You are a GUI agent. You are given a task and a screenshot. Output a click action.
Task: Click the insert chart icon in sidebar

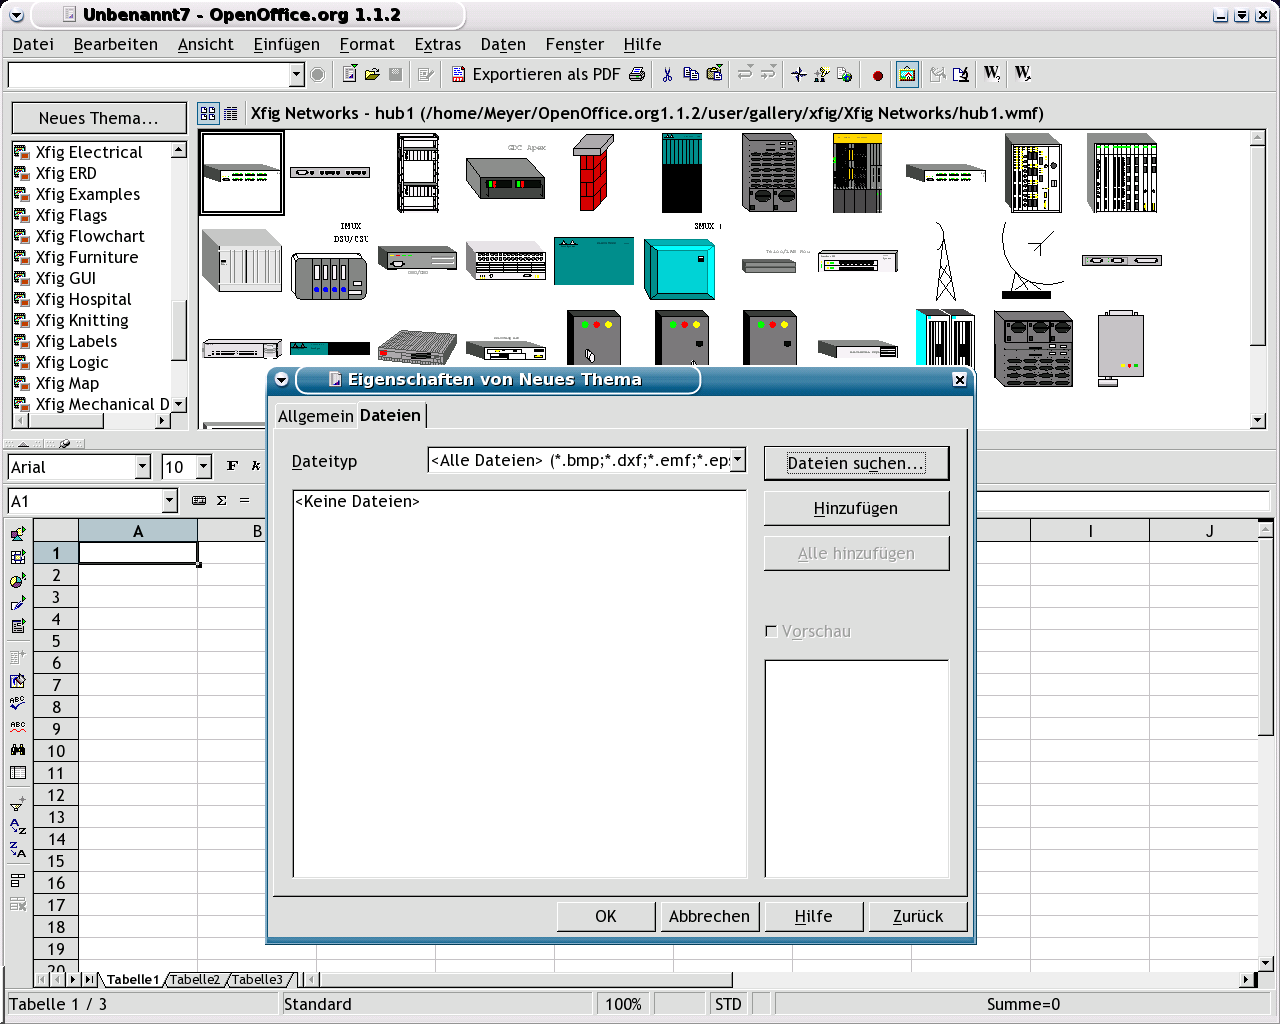click(x=17, y=580)
